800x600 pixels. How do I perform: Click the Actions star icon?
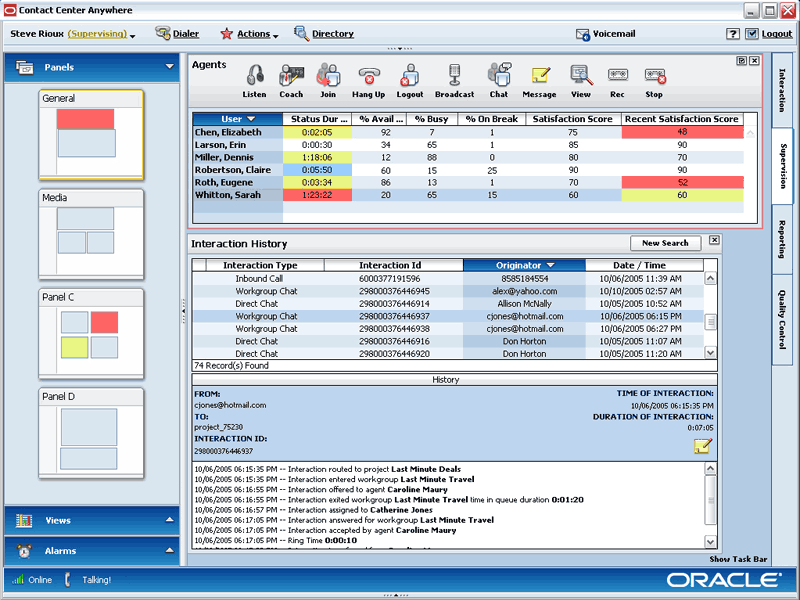pos(226,34)
